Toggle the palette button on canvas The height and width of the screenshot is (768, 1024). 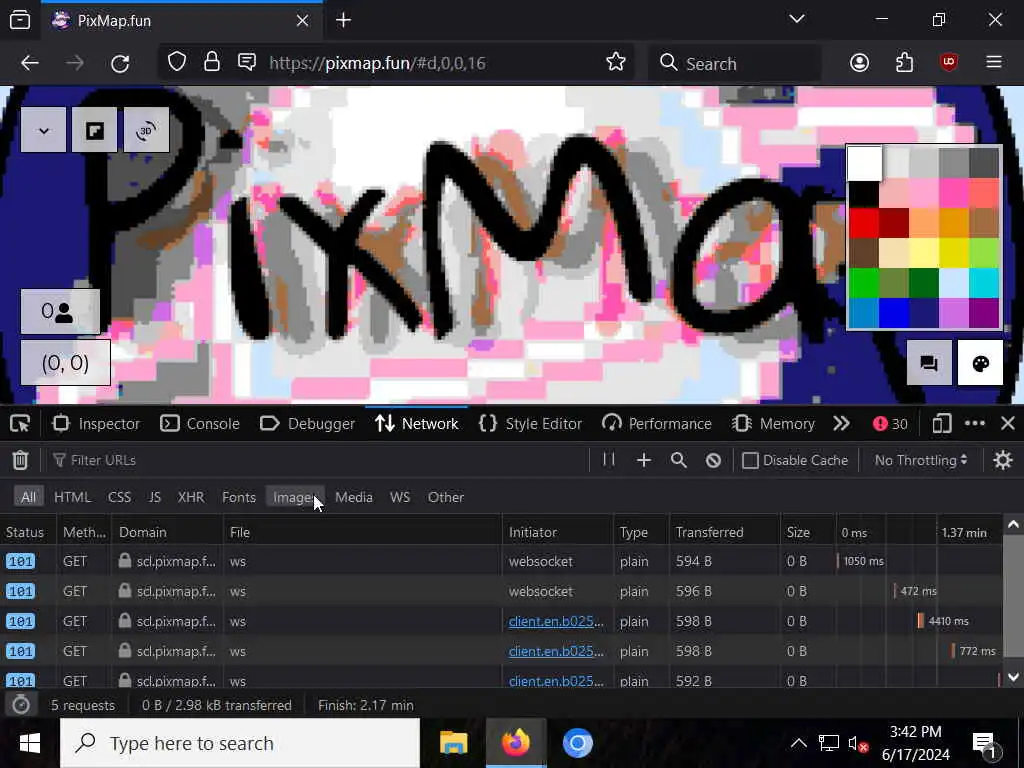tap(980, 363)
